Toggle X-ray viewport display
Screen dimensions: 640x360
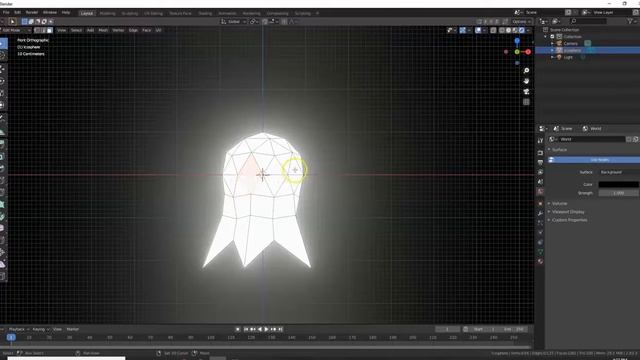(x=493, y=30)
